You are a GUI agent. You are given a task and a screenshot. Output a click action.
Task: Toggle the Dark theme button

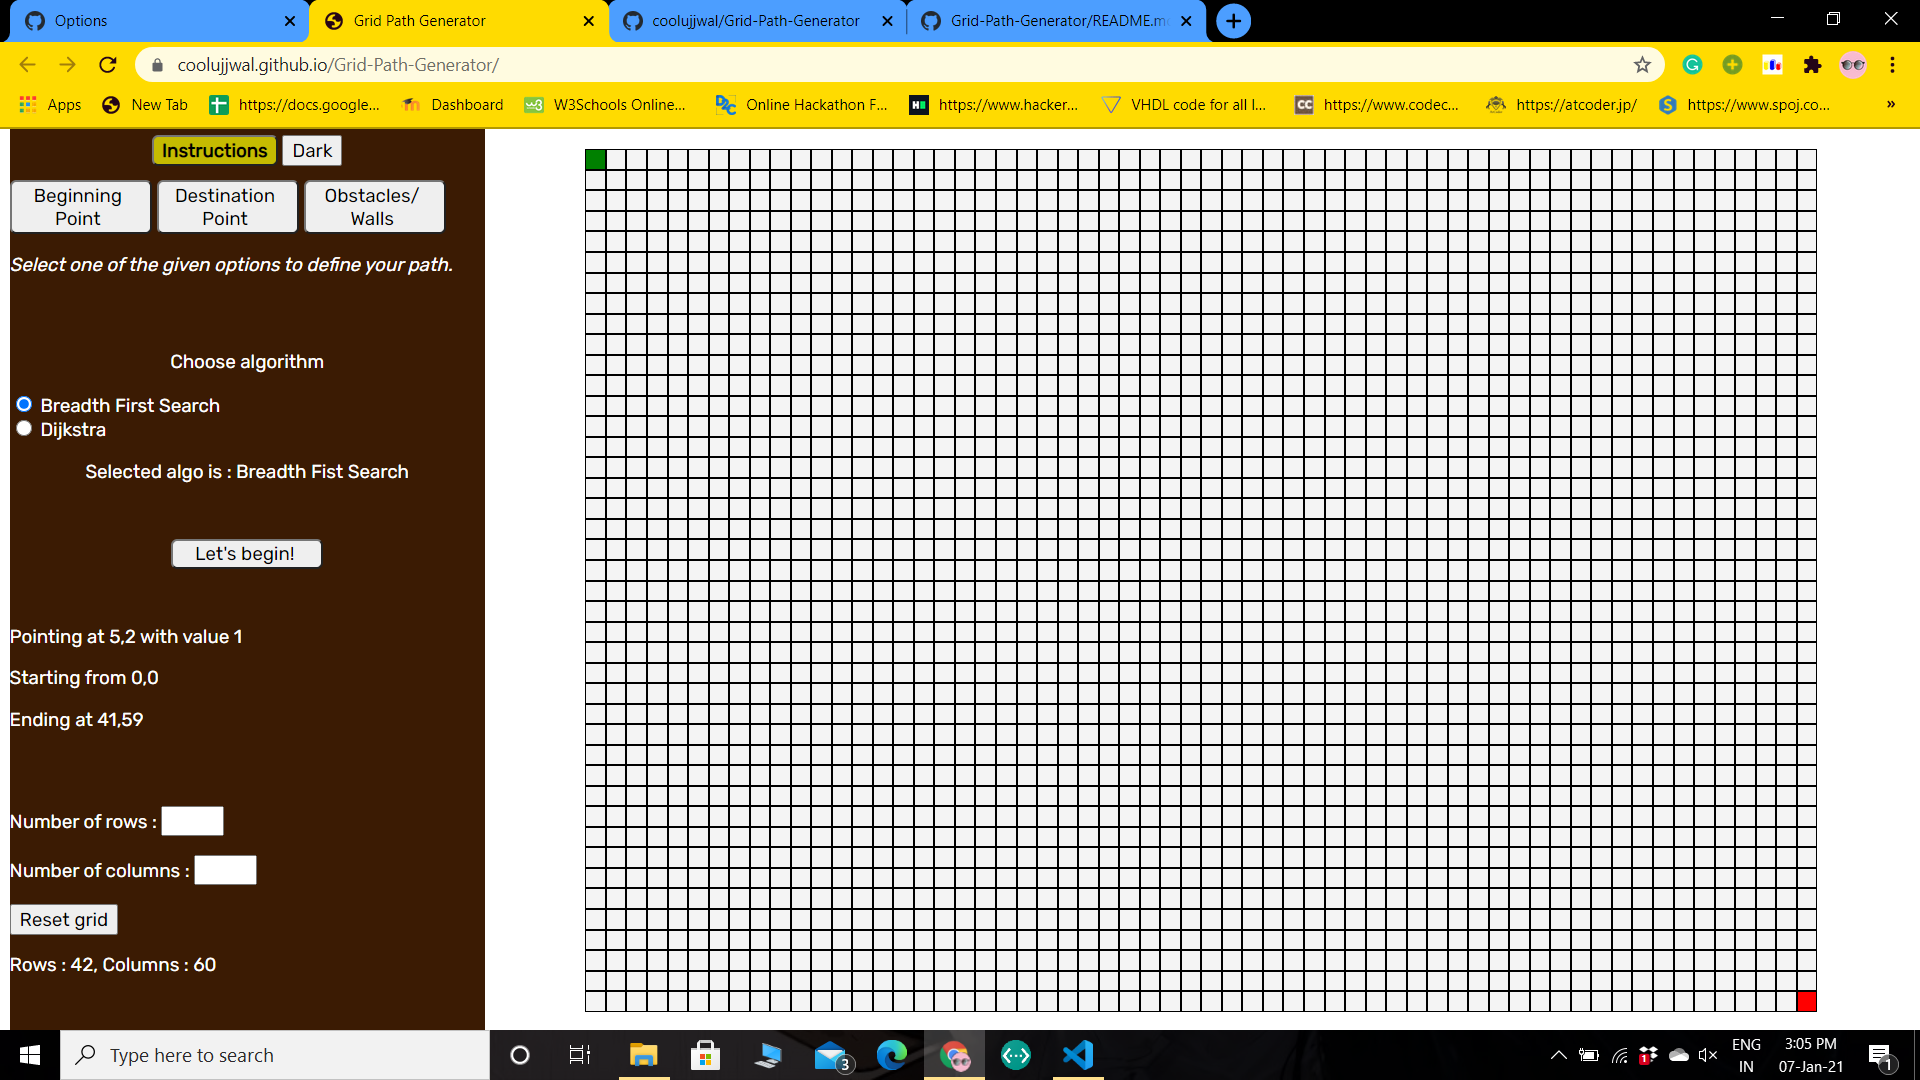pos(312,151)
